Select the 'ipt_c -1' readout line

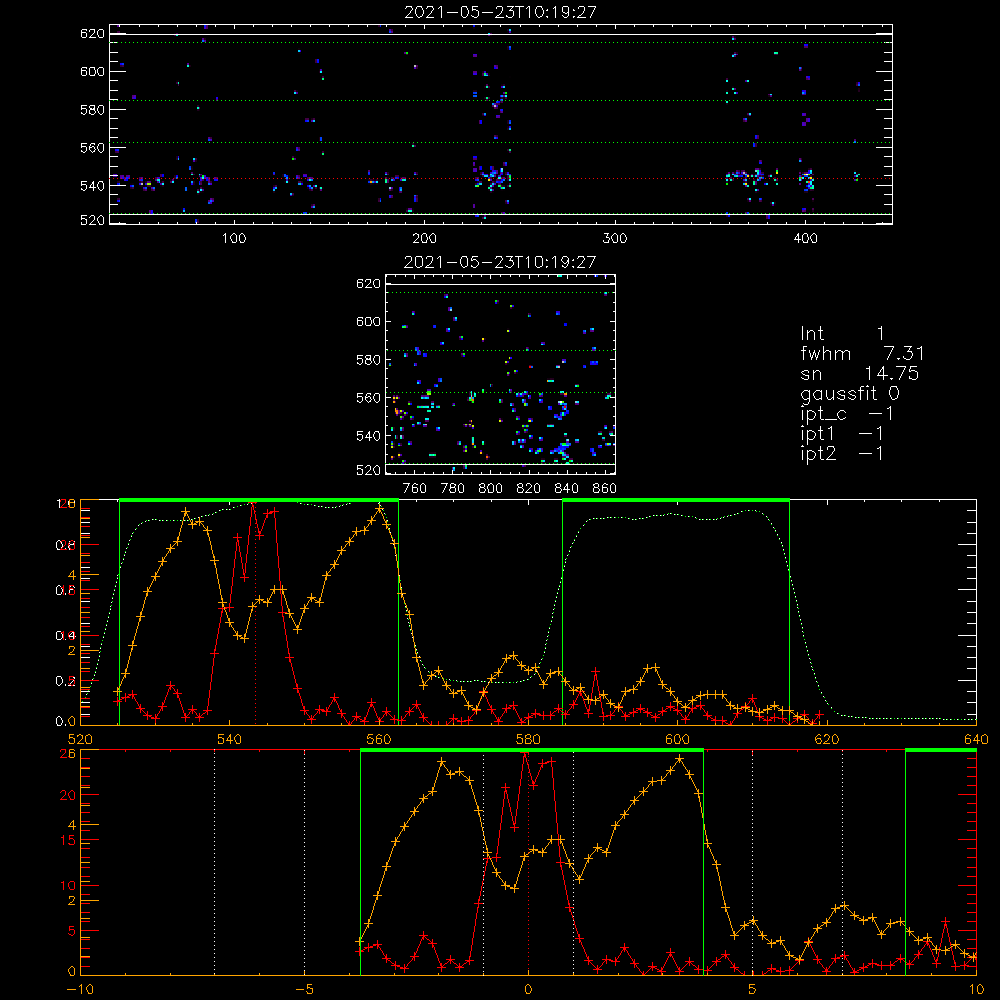pos(847,414)
